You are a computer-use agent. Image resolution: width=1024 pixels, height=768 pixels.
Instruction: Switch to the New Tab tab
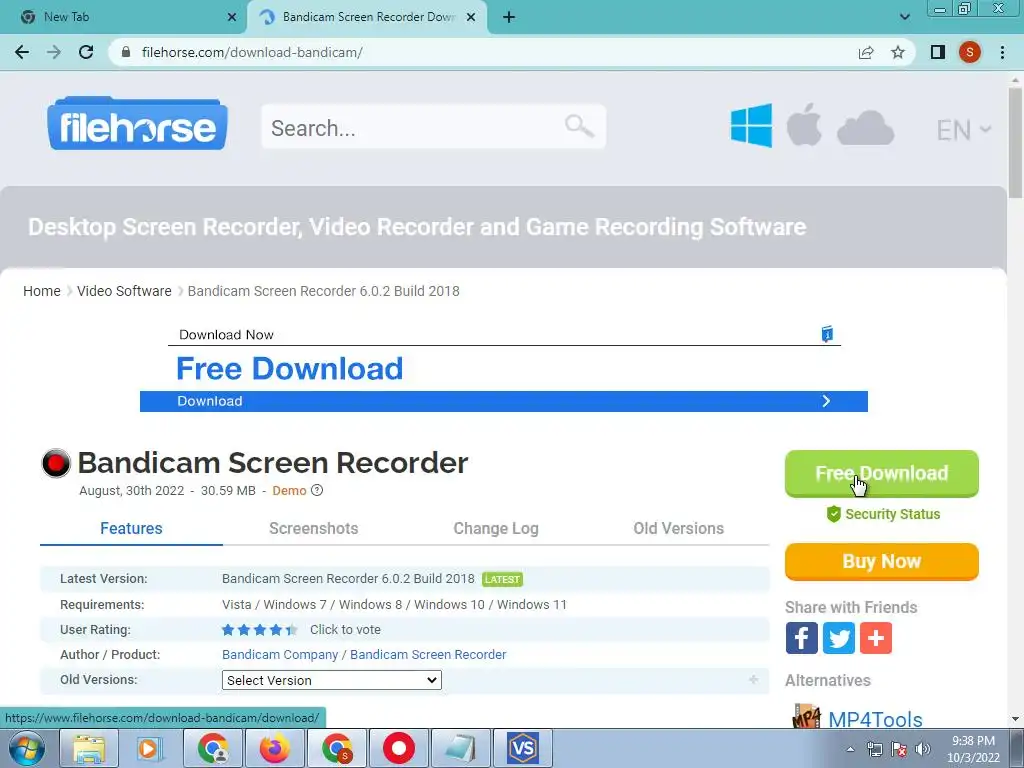coord(124,17)
